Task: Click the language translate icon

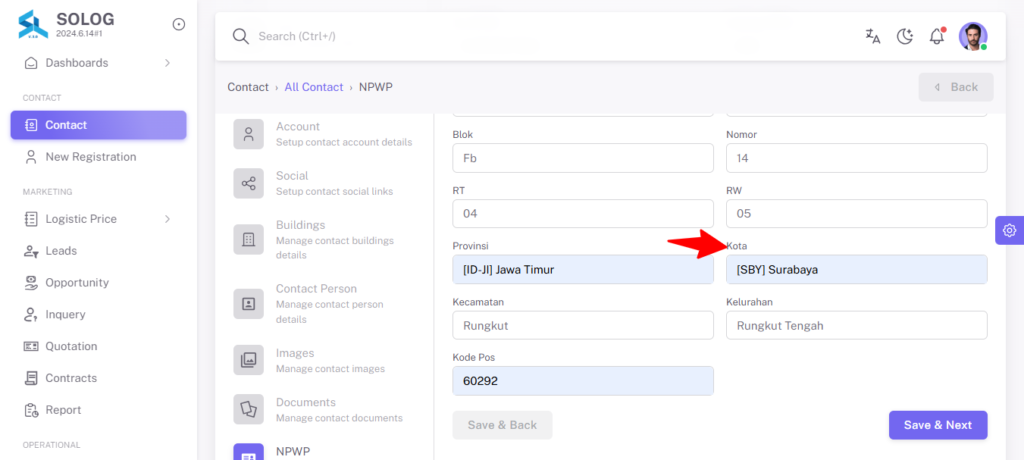Action: pyautogui.click(x=872, y=37)
